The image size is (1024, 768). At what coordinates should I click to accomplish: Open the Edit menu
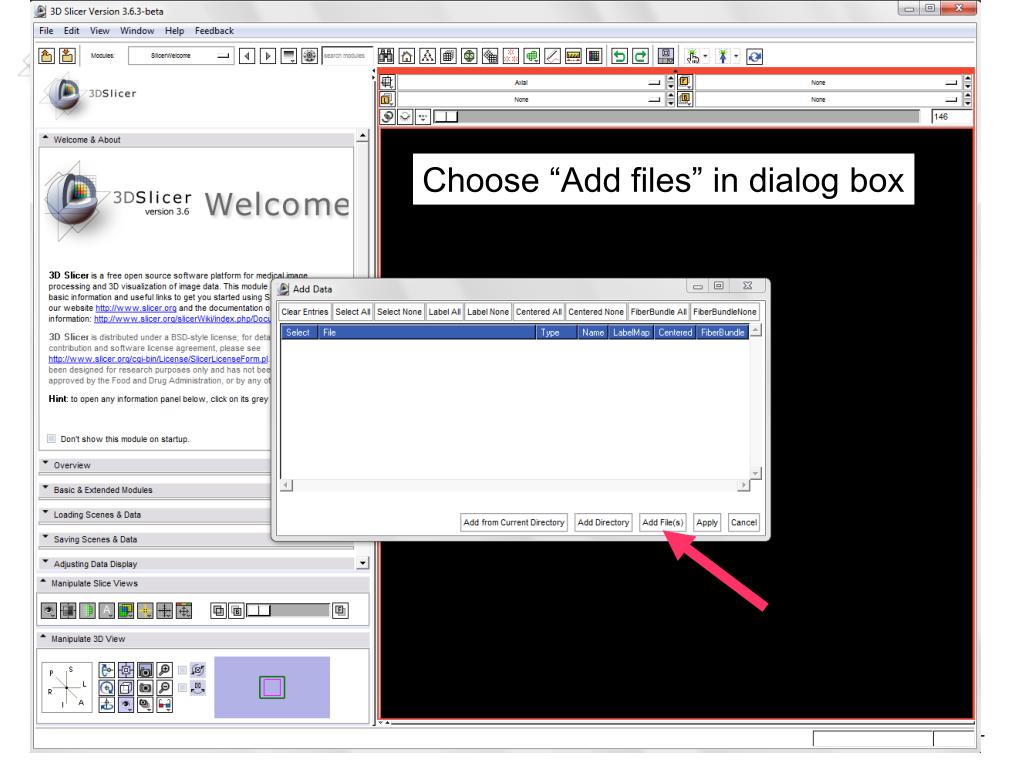(71, 31)
